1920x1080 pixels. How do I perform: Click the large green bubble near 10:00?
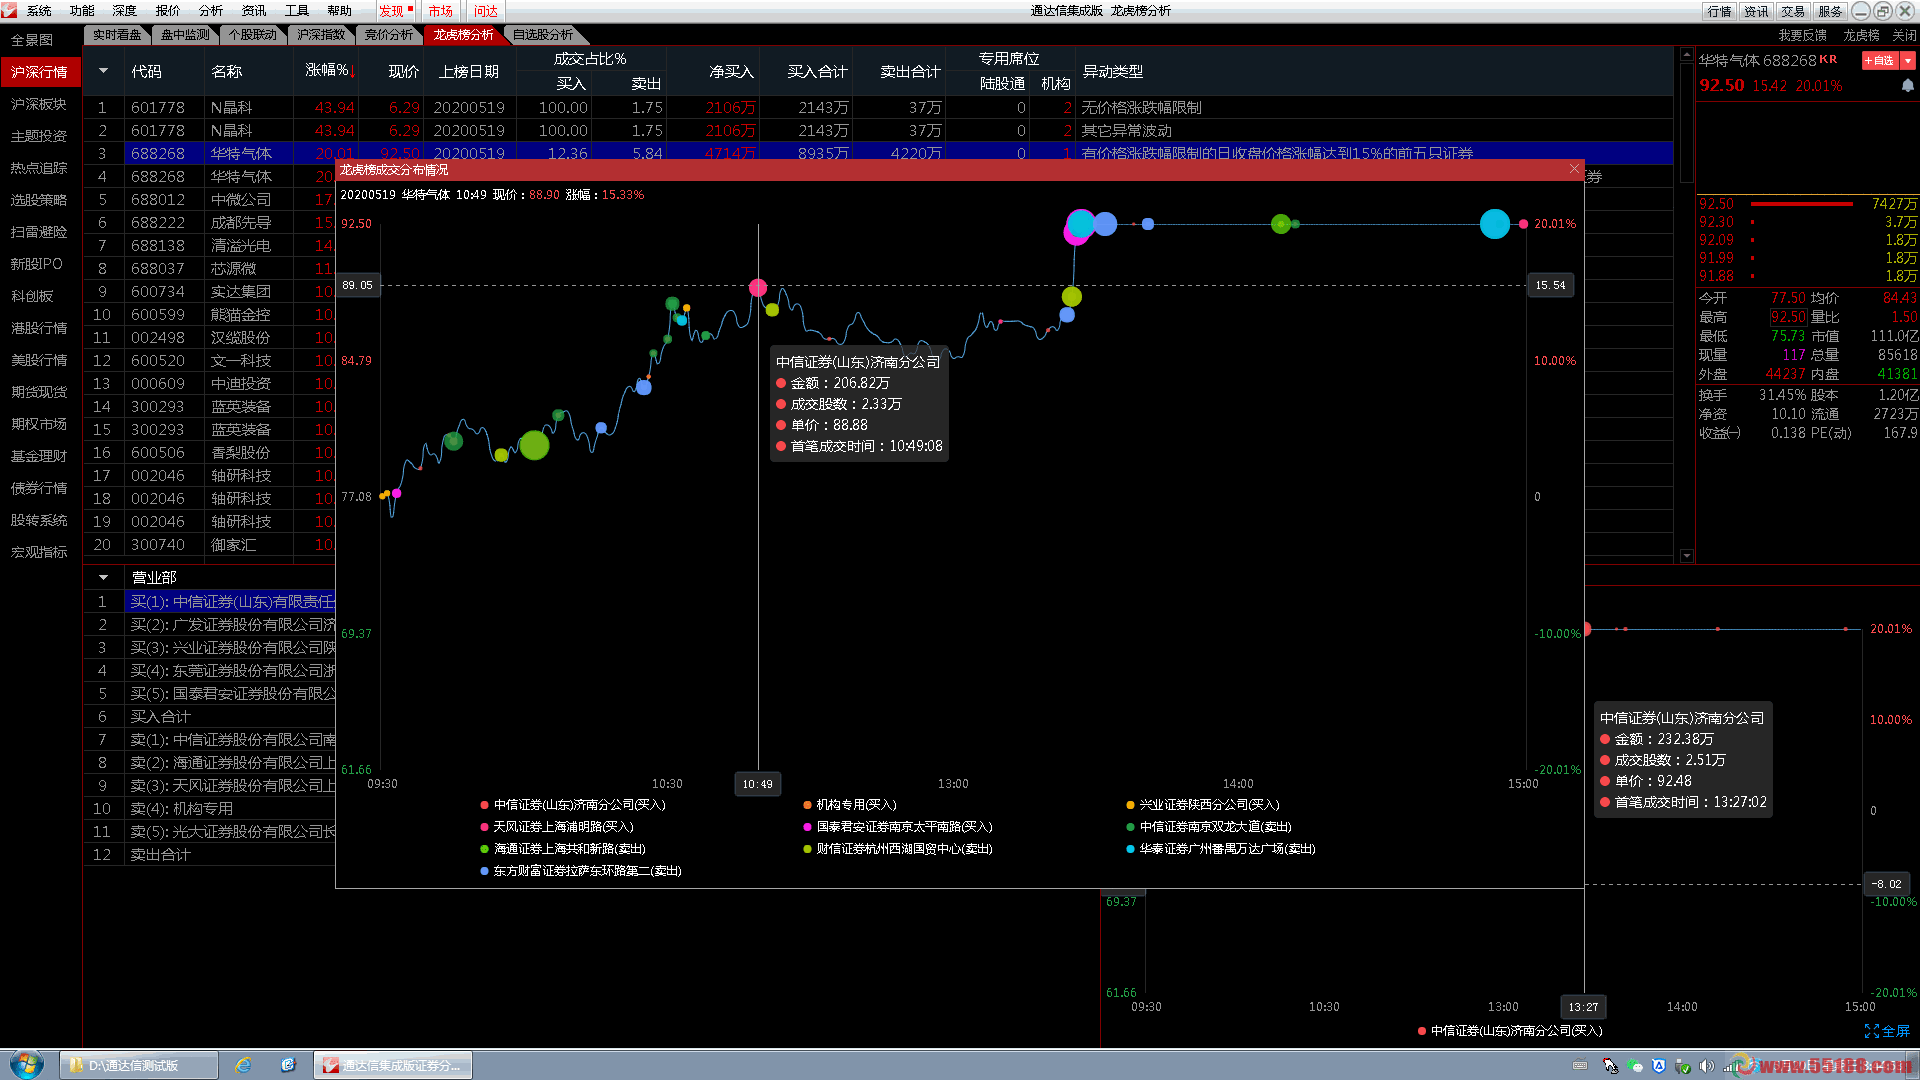(534, 445)
